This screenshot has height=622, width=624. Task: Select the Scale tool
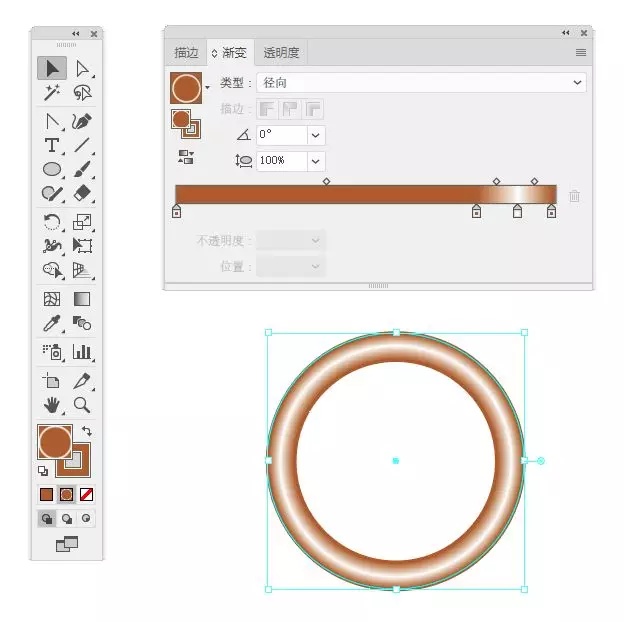82,222
